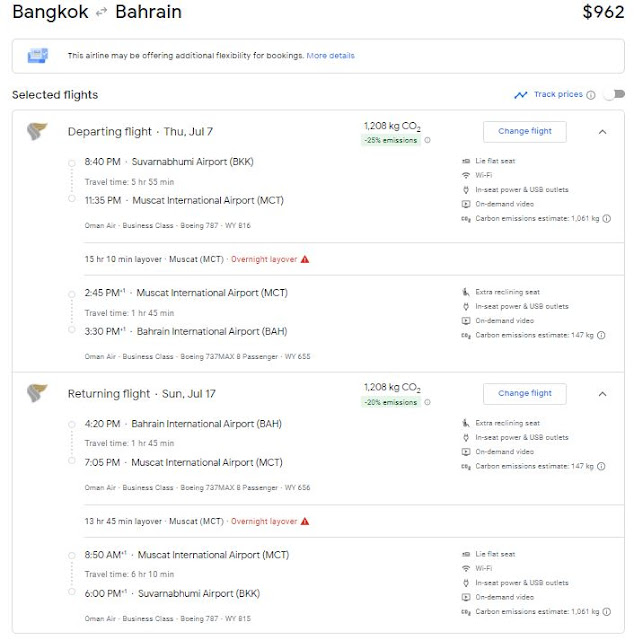The height and width of the screenshot is (640, 634).
Task: Click the 13 hr 45 min layover warning icon
Action: click(x=305, y=521)
